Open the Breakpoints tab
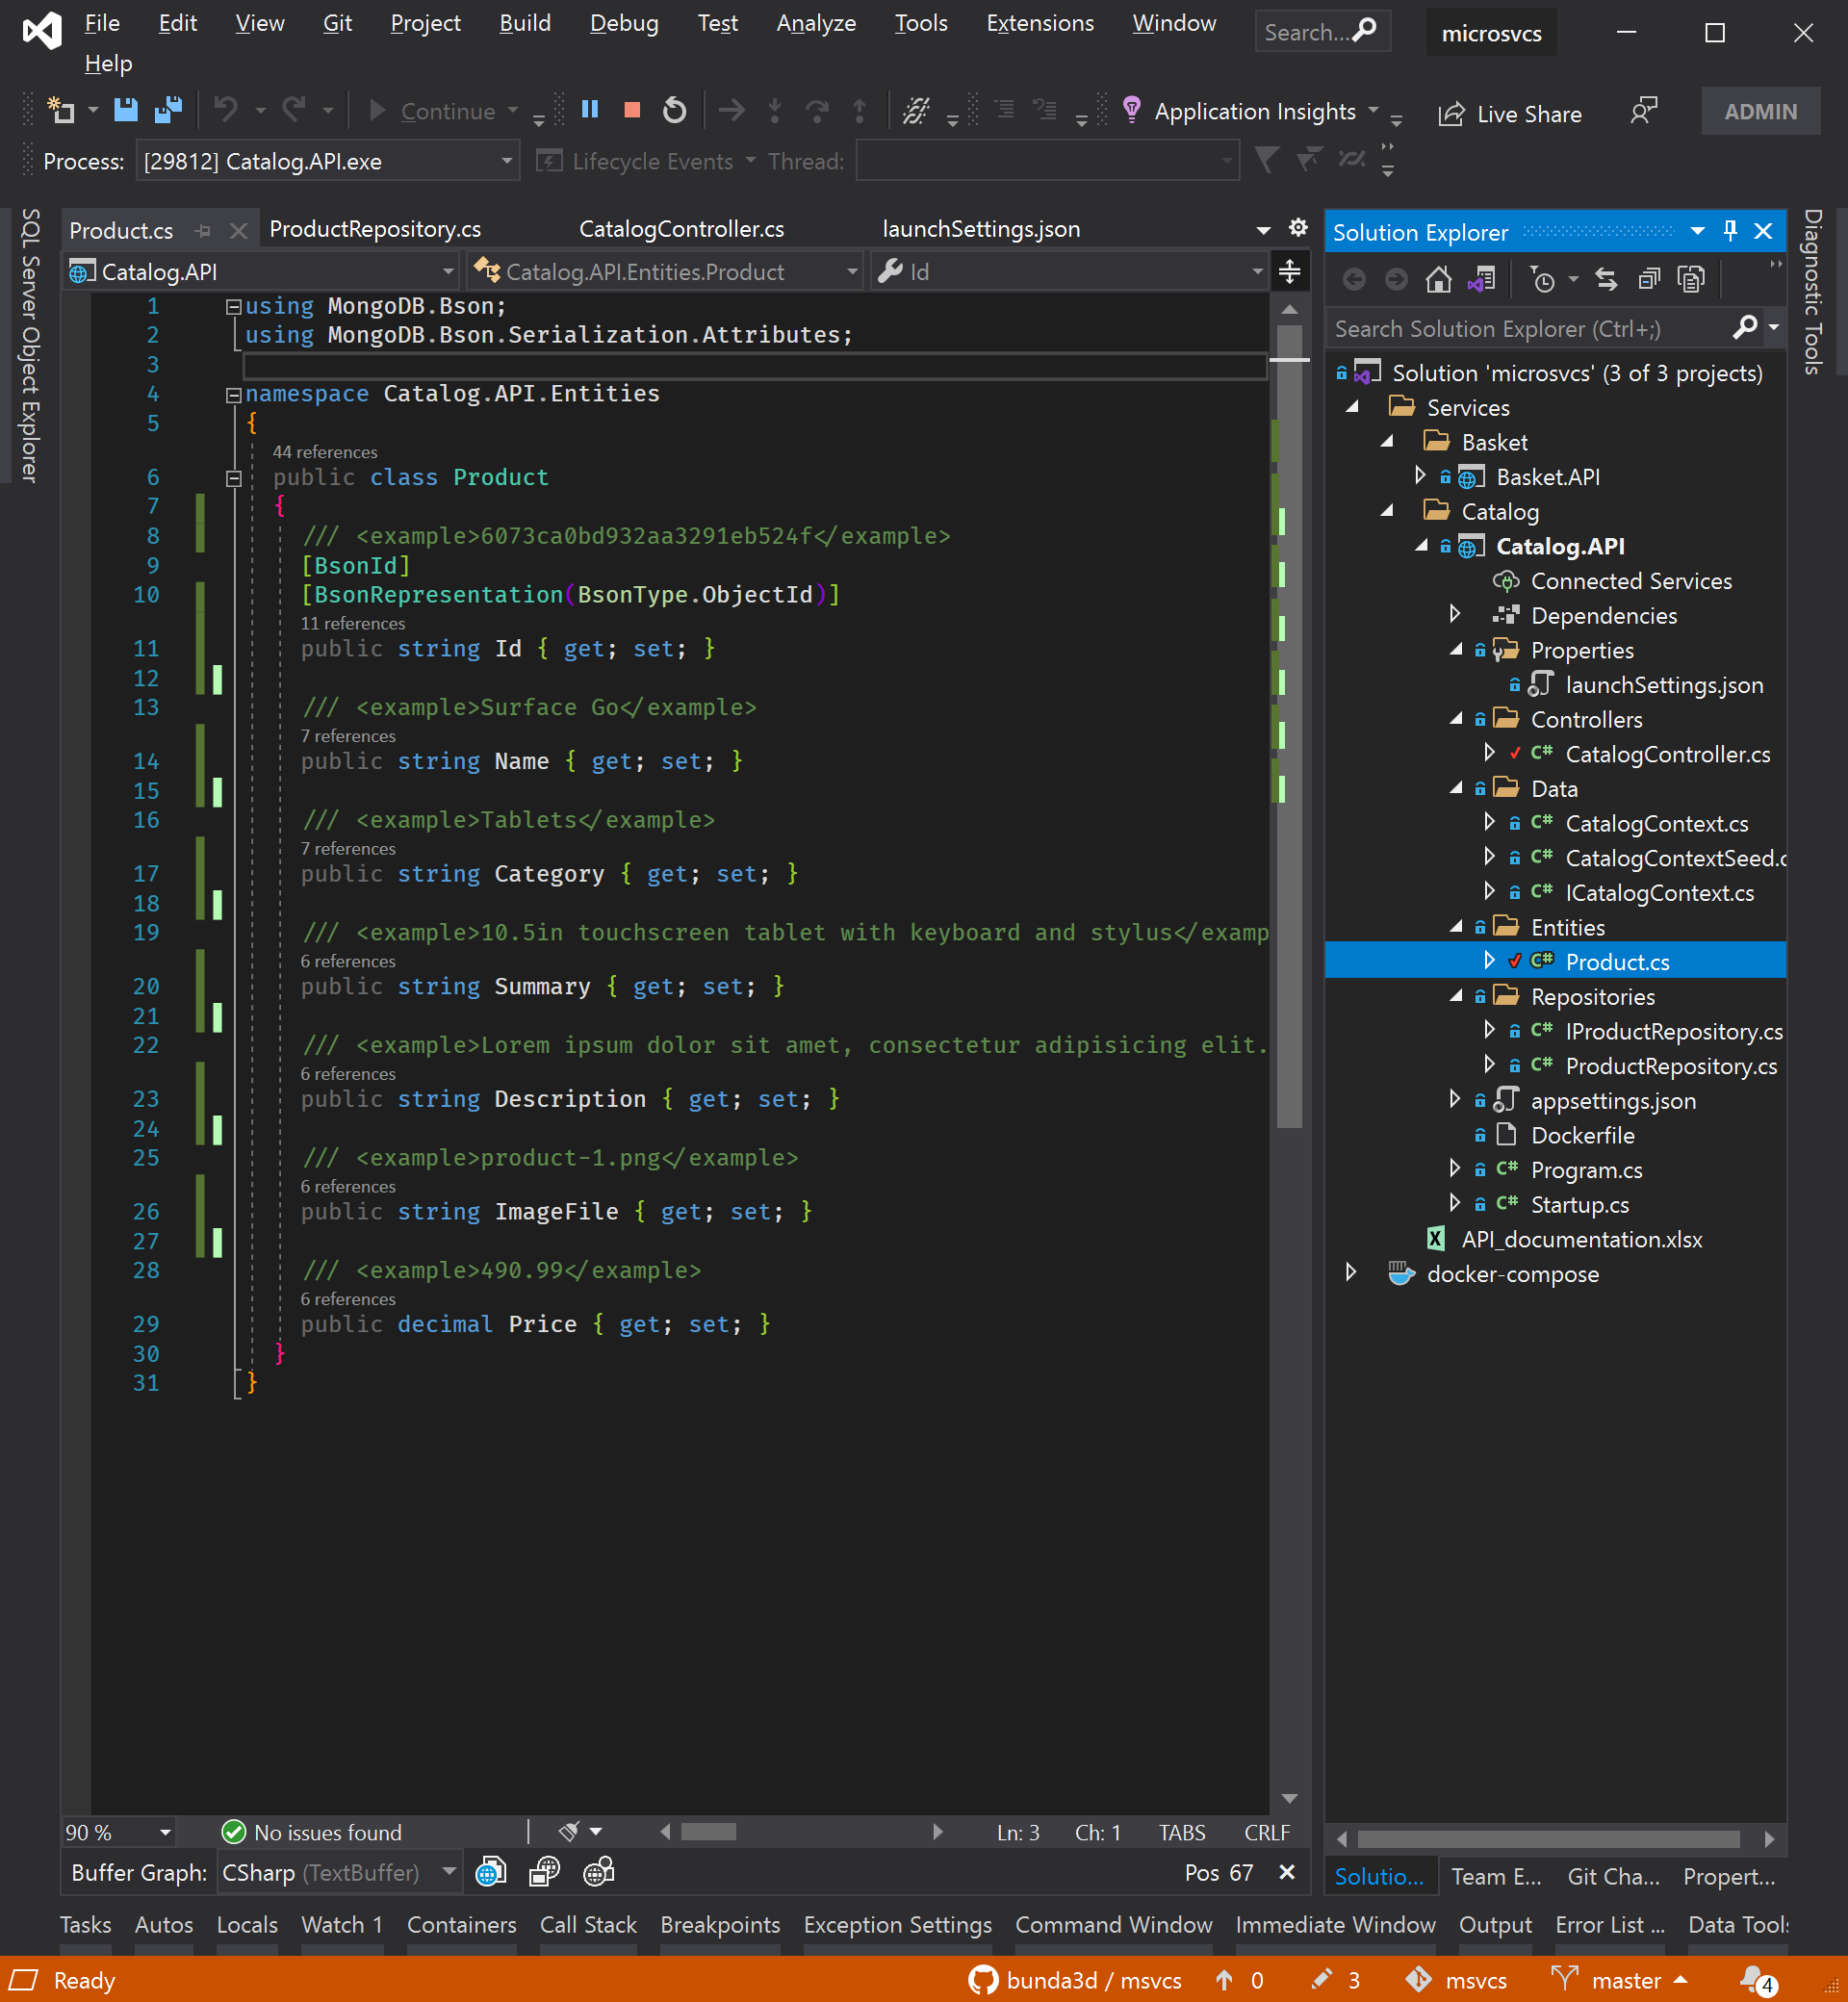 pyautogui.click(x=719, y=1924)
